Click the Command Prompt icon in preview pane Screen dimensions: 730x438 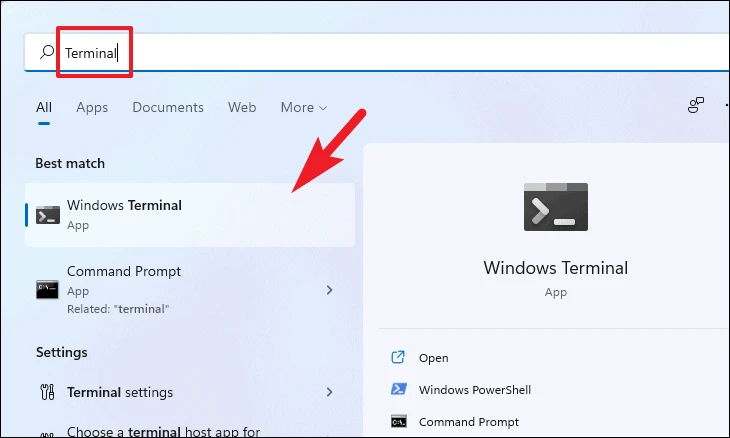(399, 422)
